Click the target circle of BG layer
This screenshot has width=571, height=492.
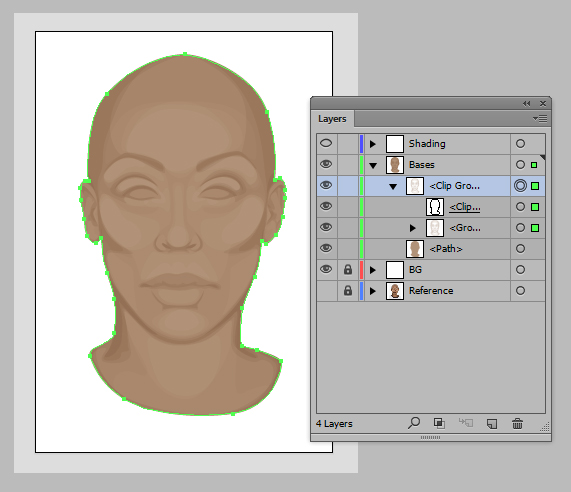(520, 269)
